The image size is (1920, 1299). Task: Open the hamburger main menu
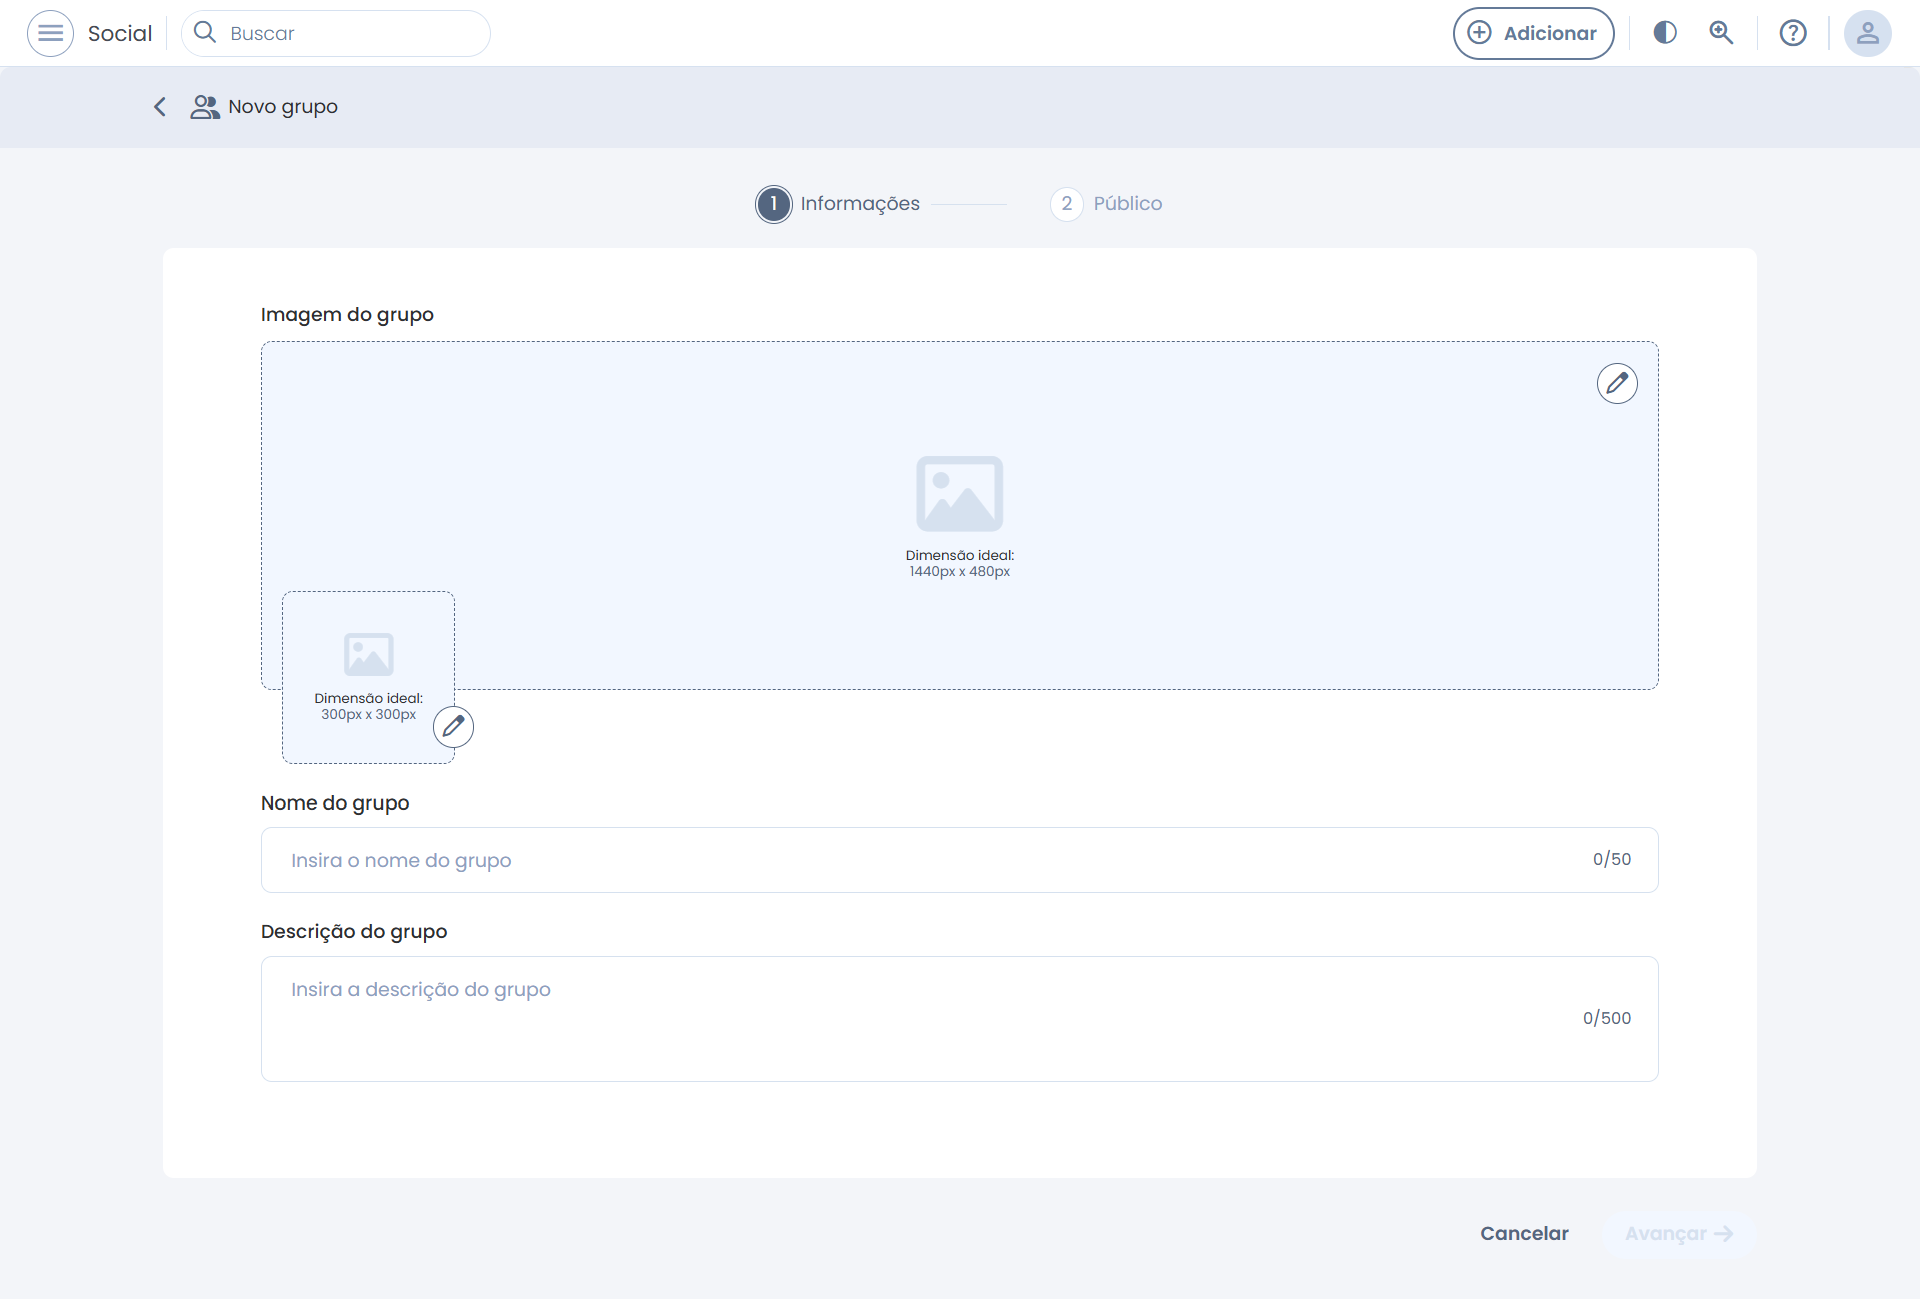click(50, 33)
